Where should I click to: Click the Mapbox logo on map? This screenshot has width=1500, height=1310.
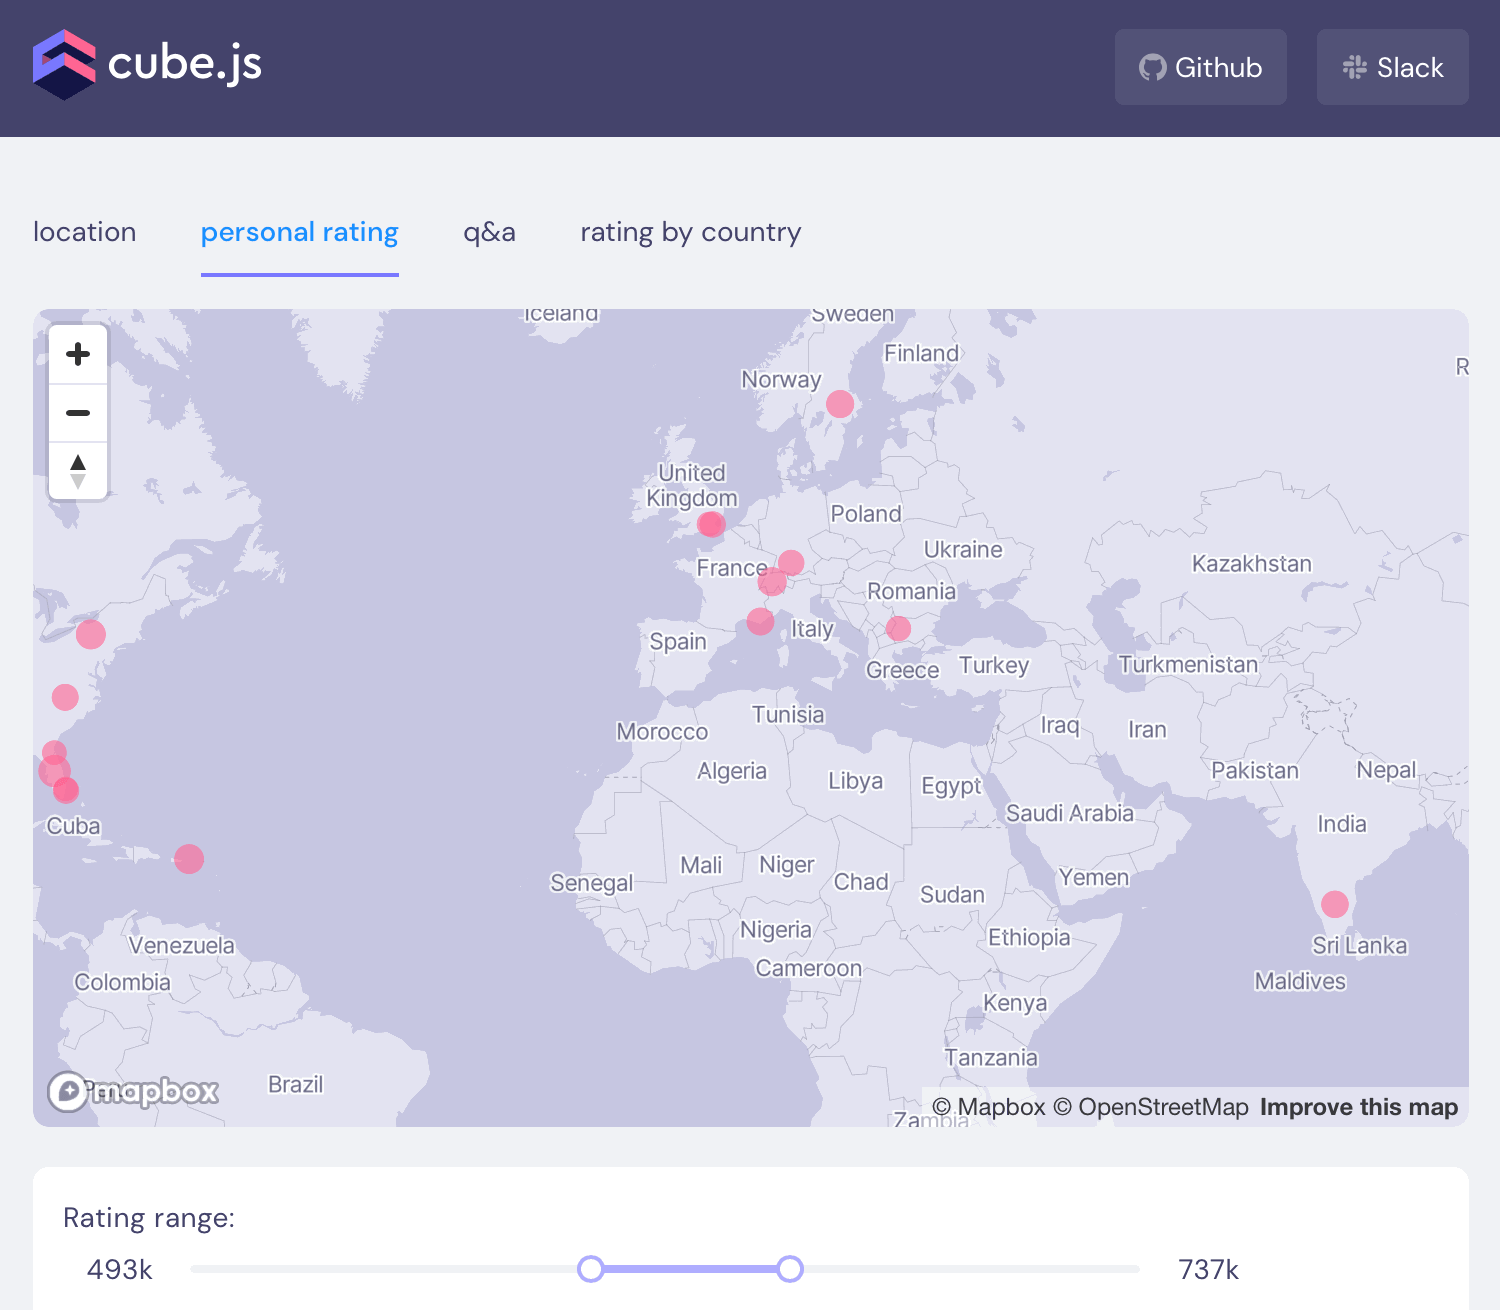pos(134,1091)
